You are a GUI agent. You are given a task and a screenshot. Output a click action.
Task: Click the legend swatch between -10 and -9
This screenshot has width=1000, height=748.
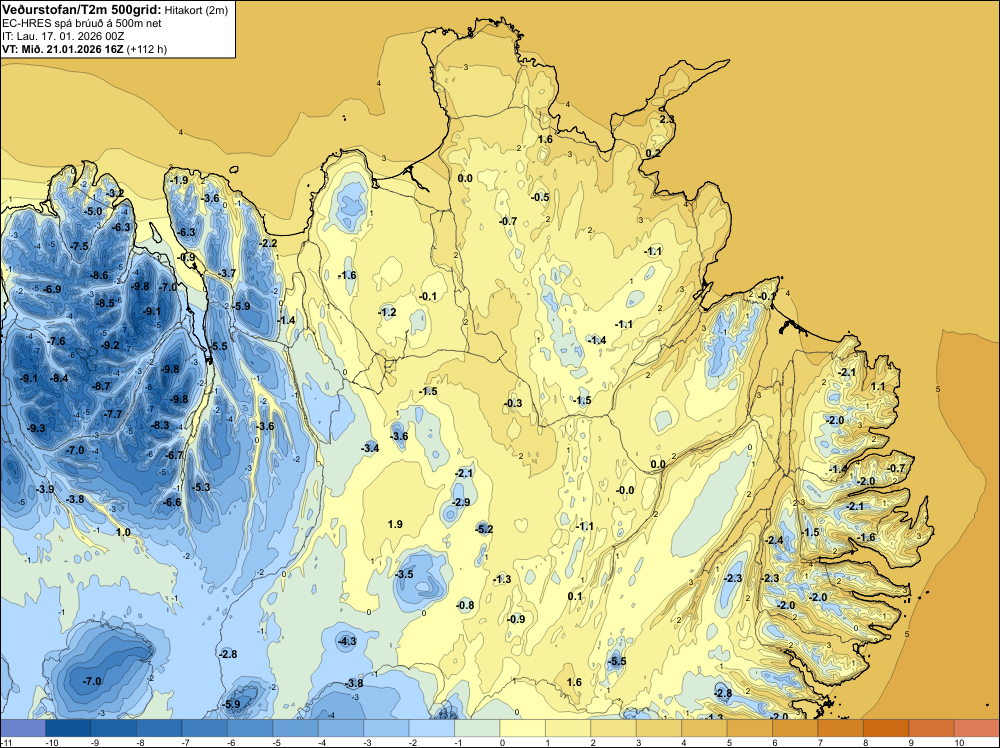click(x=68, y=728)
